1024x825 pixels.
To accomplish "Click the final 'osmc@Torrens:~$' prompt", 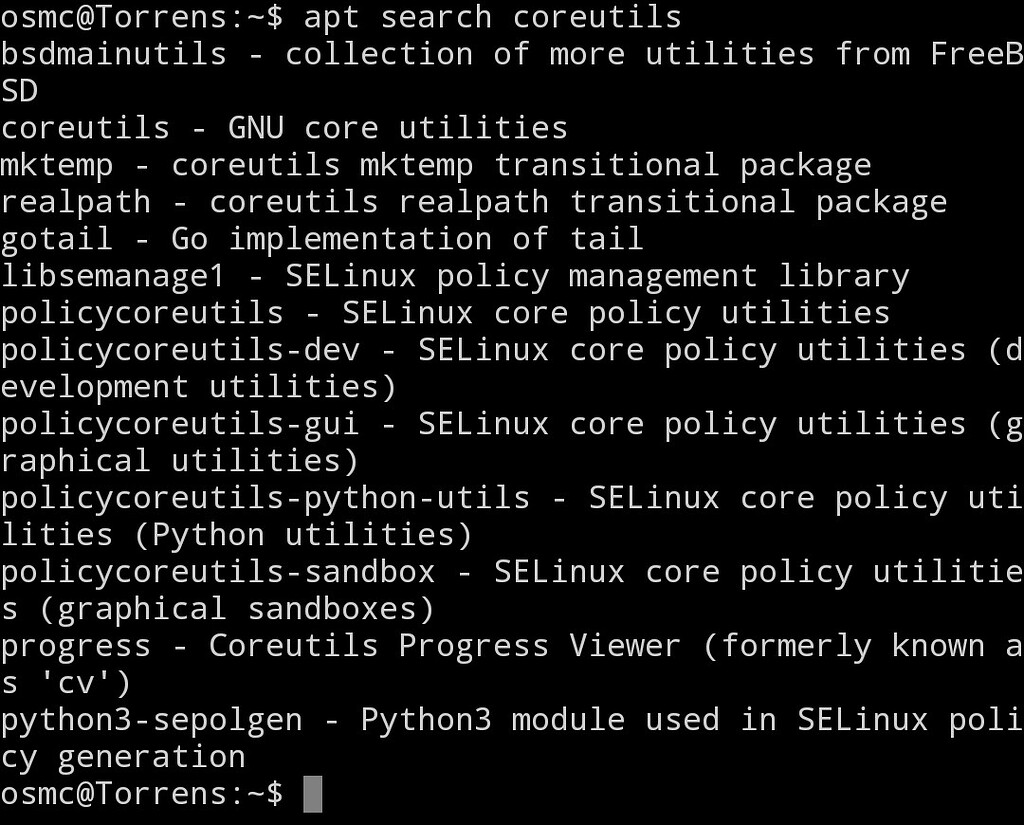I will (142, 794).
